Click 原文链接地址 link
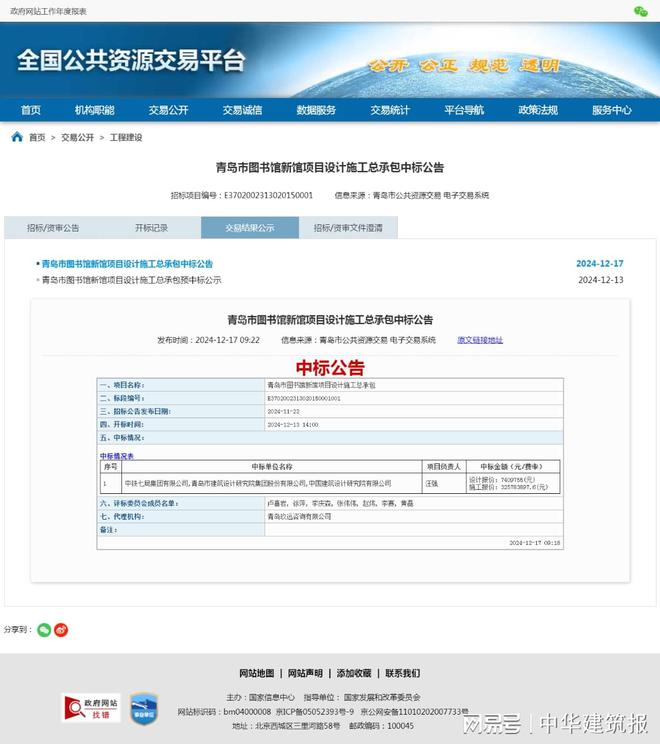Image resolution: width=660 pixels, height=744 pixels. 480,340
